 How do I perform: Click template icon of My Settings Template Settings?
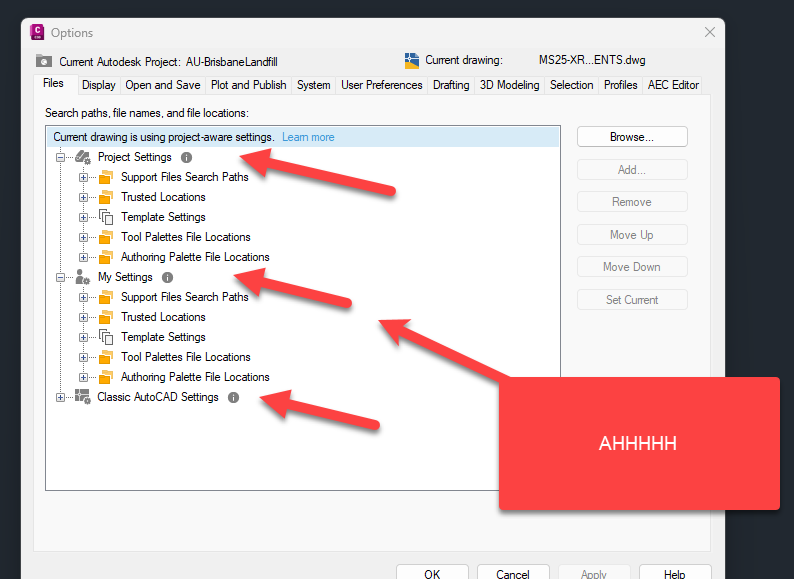click(x=106, y=337)
